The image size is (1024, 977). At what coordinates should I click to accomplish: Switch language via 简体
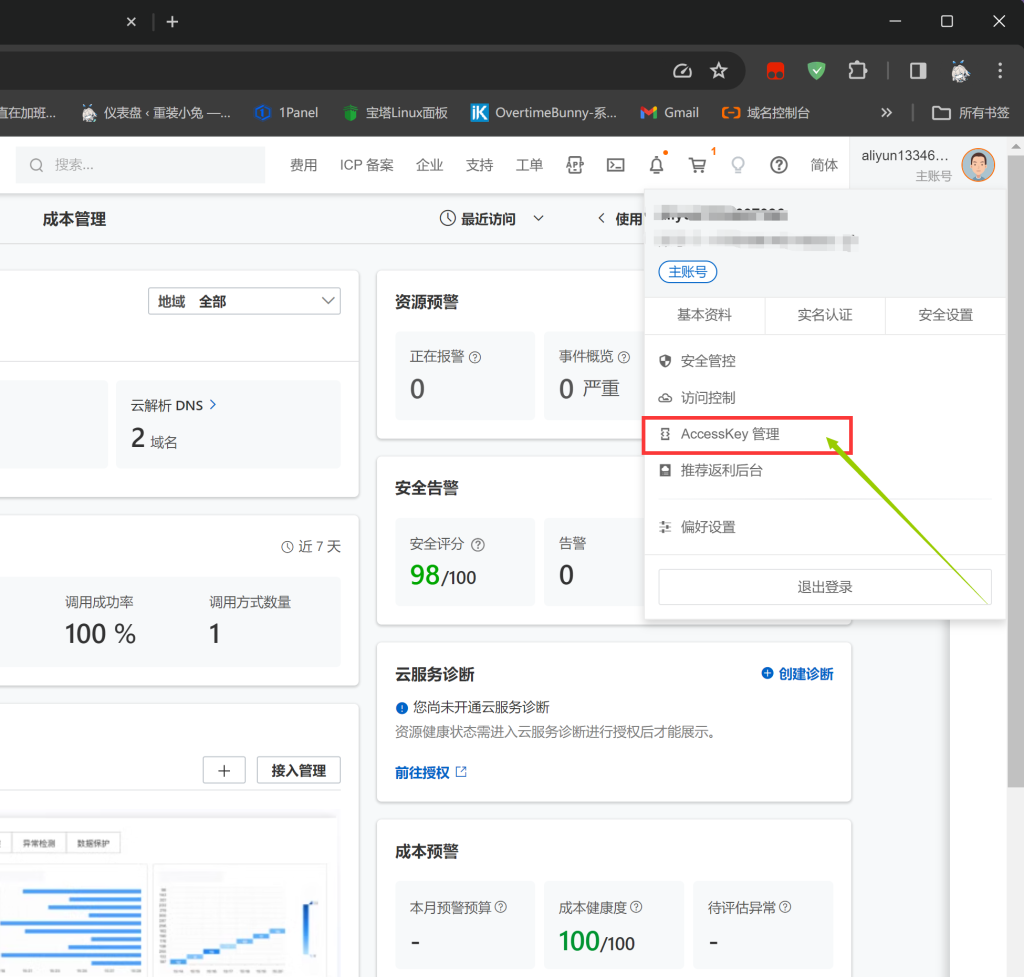tap(824, 165)
